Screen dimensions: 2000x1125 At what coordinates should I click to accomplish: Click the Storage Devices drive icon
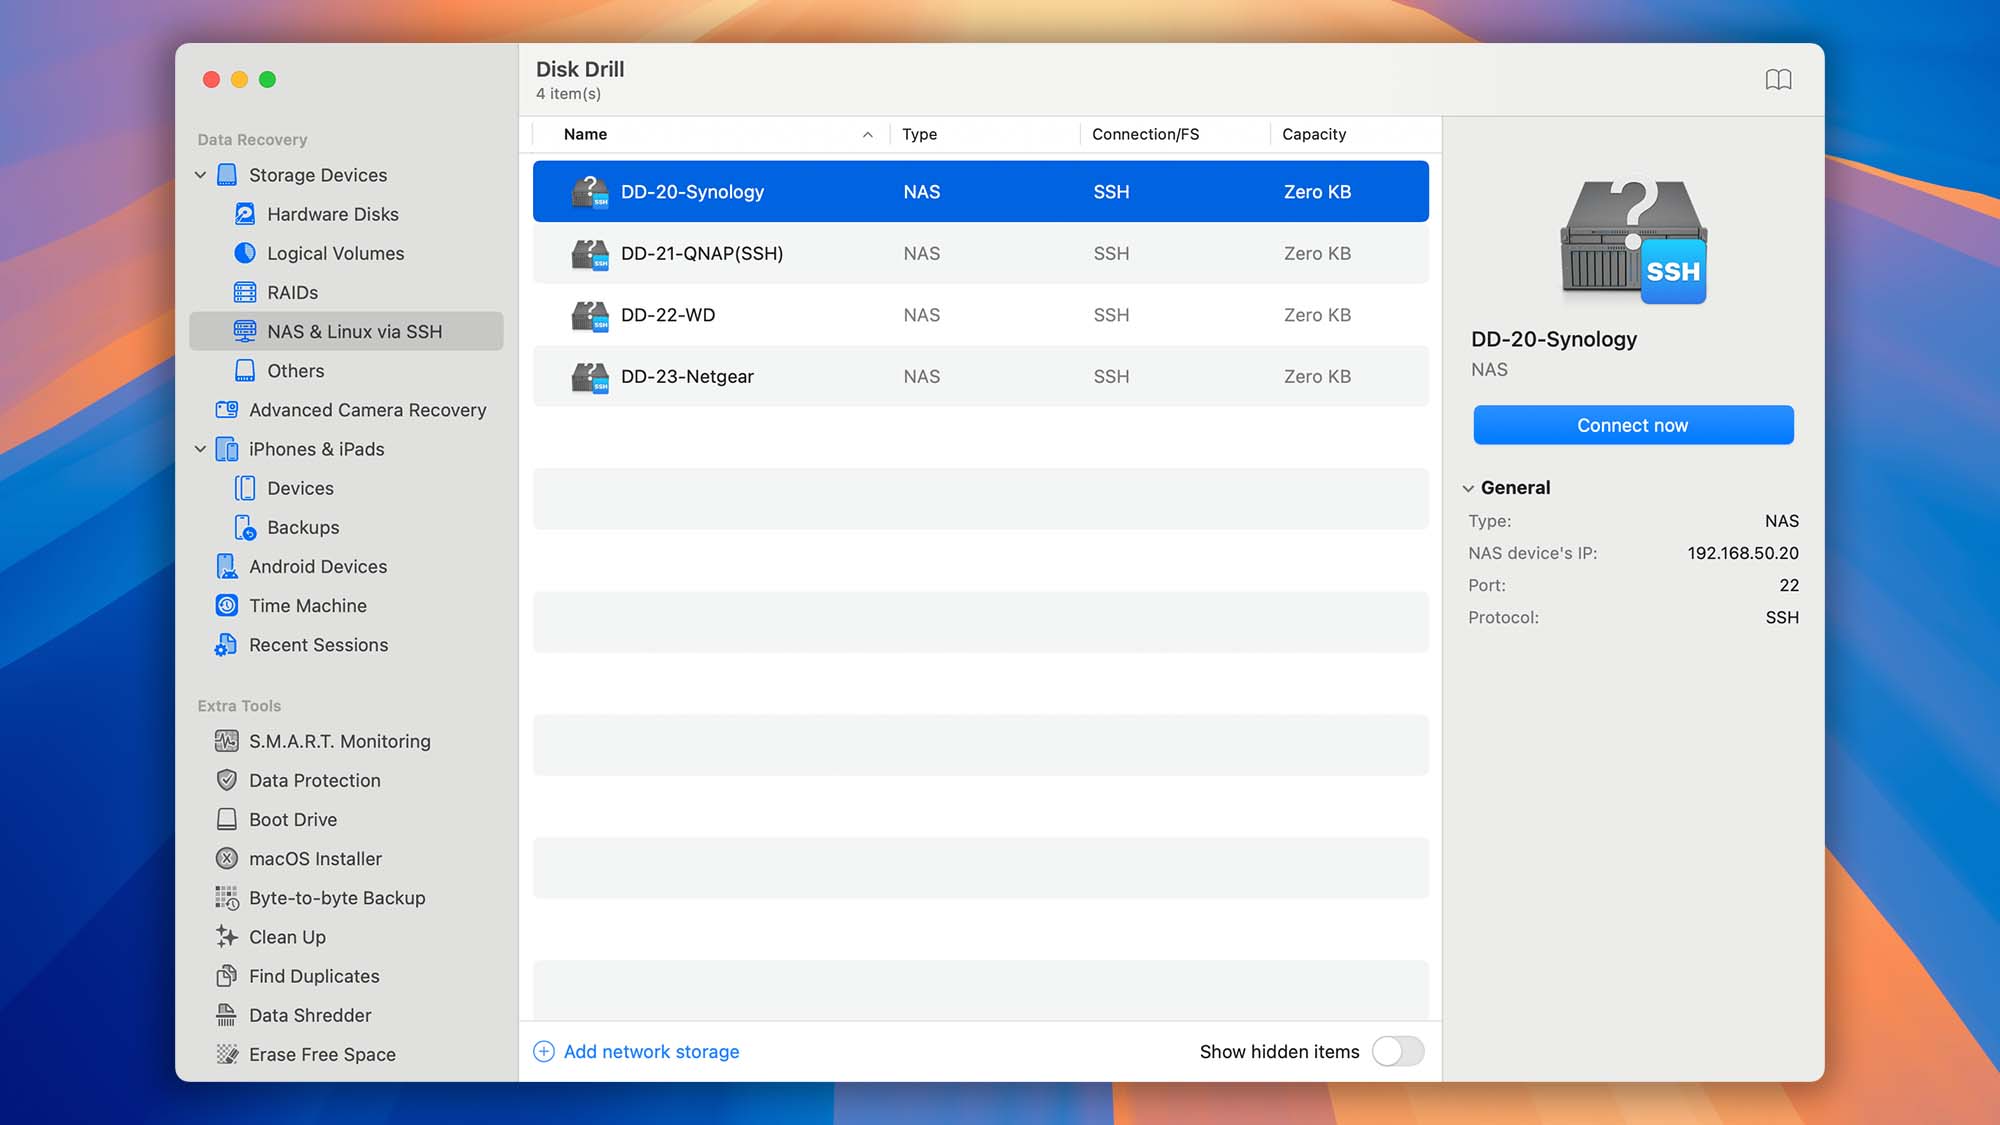[227, 175]
